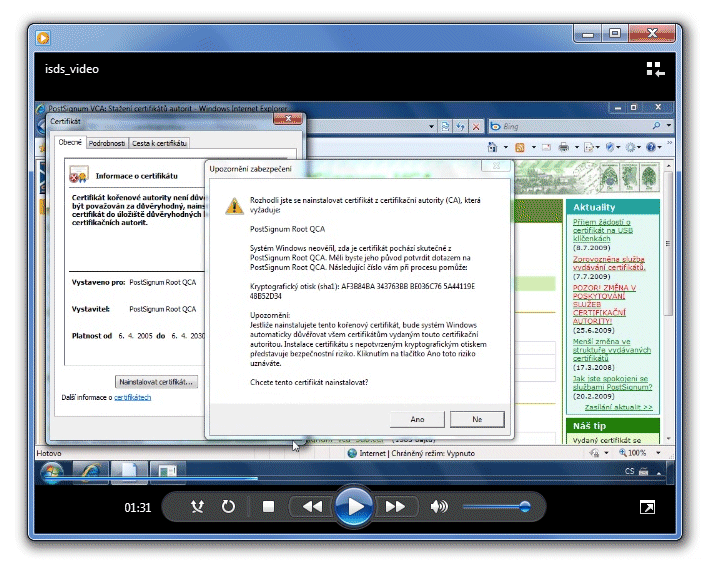
Task: Open the Obecné tab
Action: tap(70, 142)
